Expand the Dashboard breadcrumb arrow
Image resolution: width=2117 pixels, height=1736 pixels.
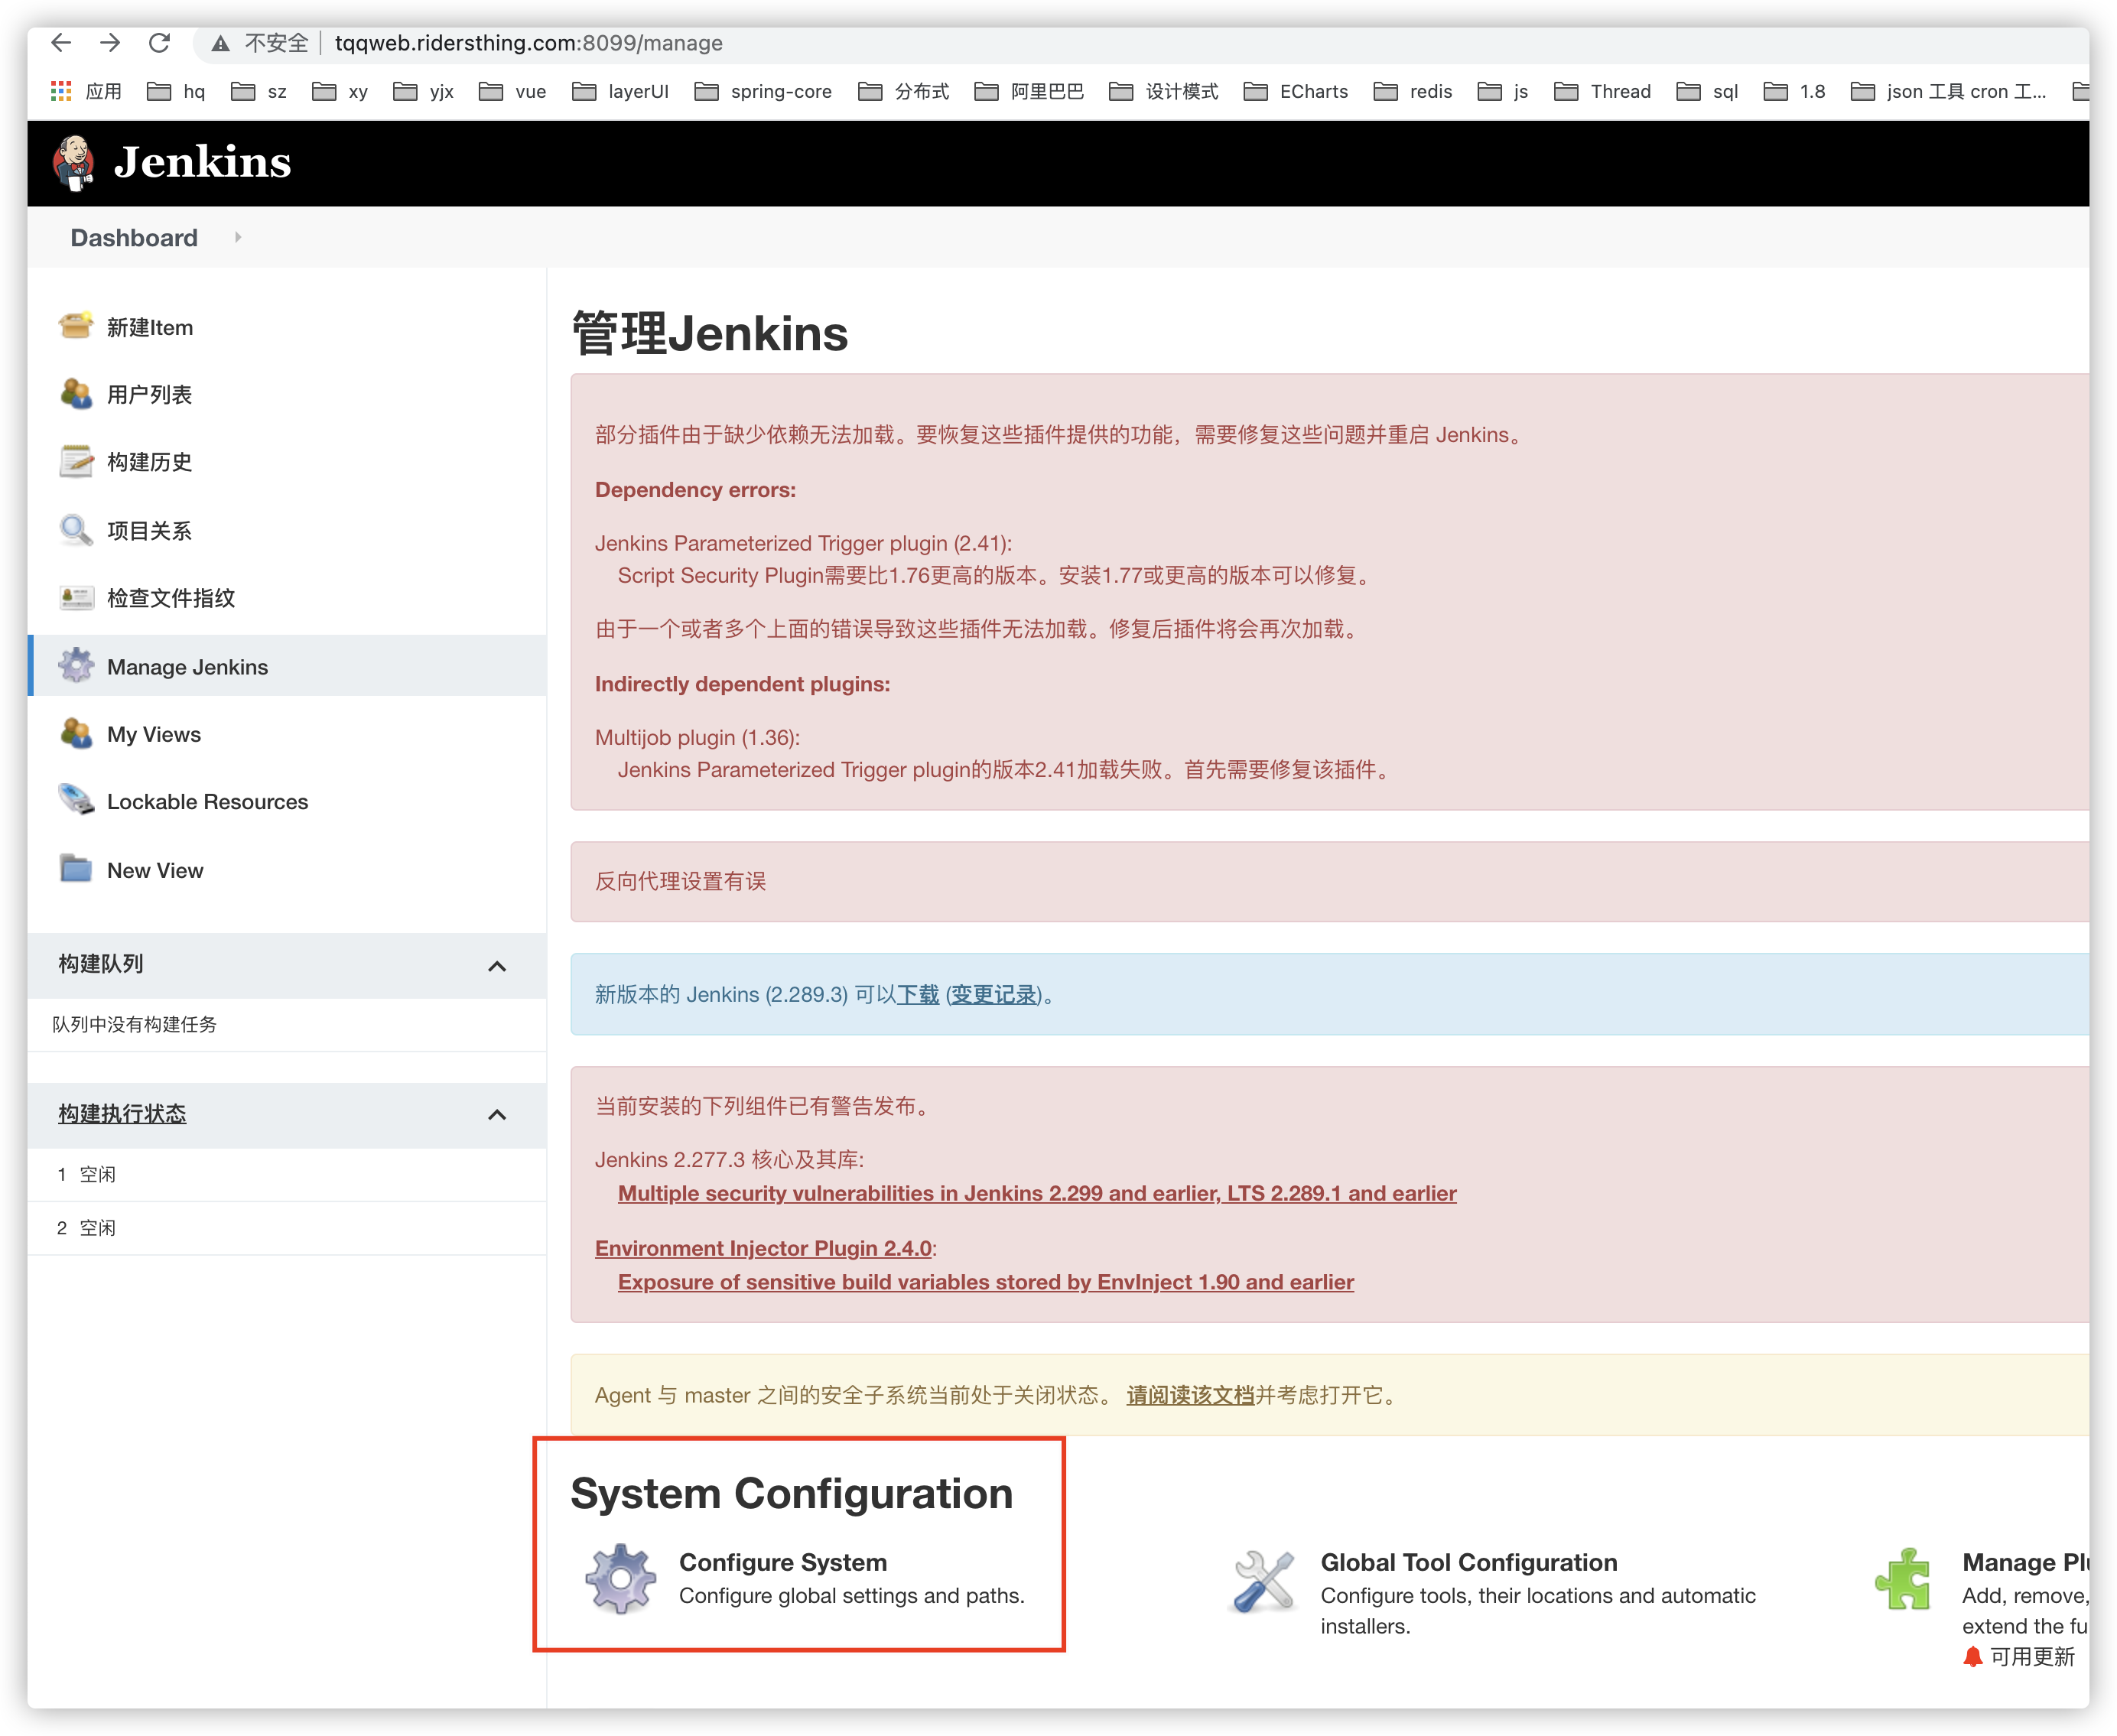pos(238,237)
